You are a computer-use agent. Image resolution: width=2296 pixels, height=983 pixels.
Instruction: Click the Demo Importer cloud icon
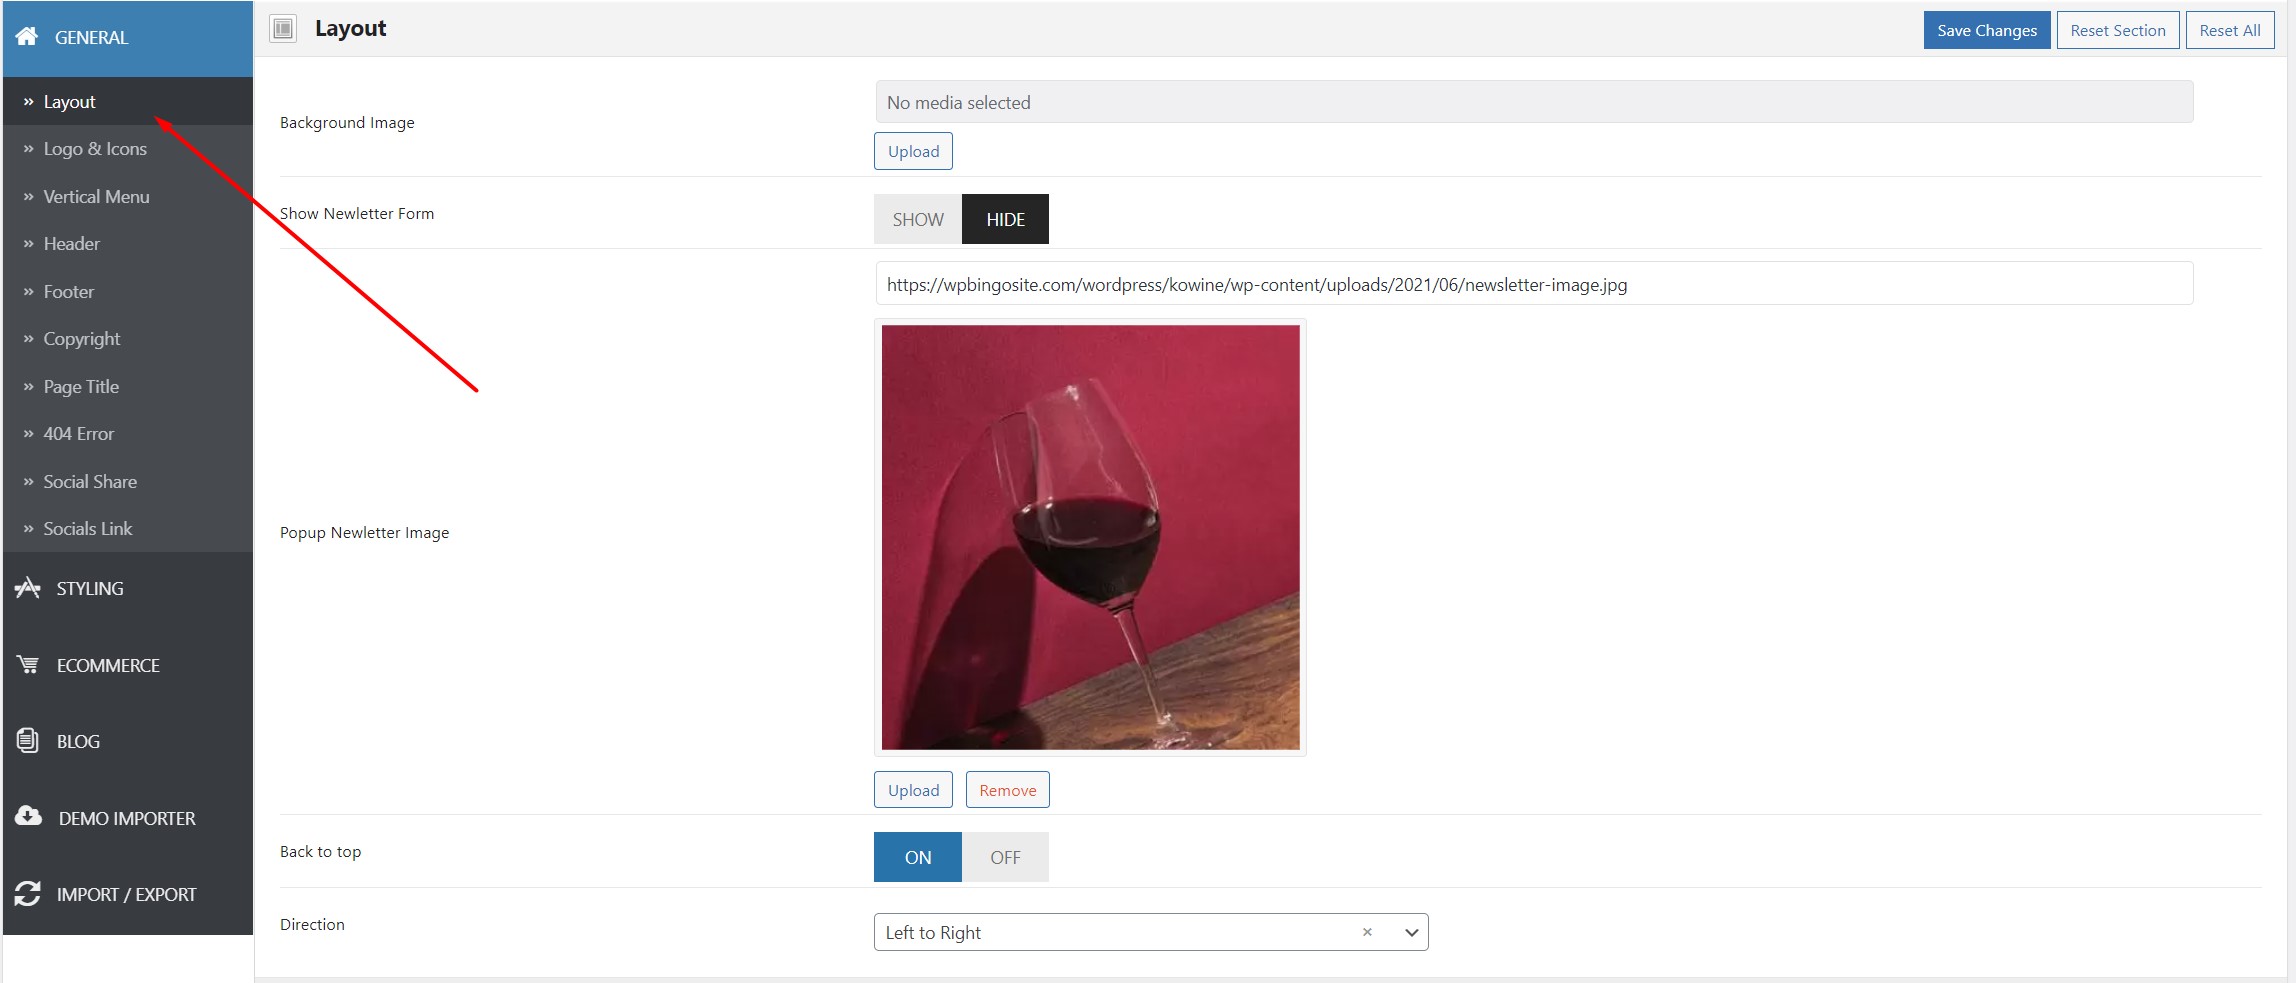pos(29,817)
